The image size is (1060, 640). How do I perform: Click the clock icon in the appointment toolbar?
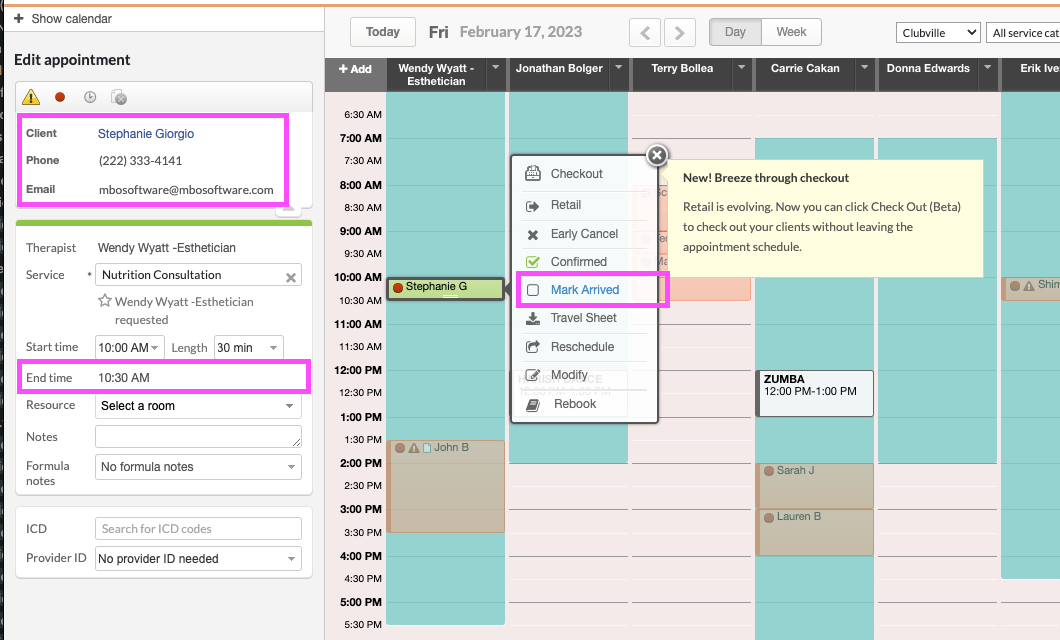88,96
